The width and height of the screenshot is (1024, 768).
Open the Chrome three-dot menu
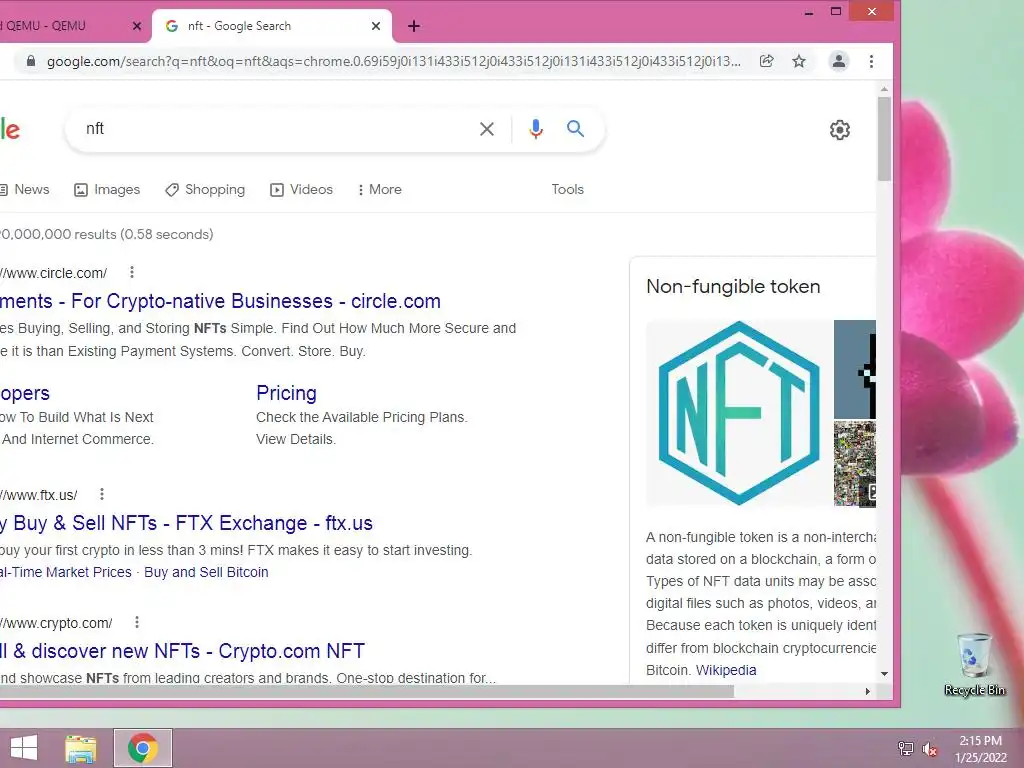871,61
